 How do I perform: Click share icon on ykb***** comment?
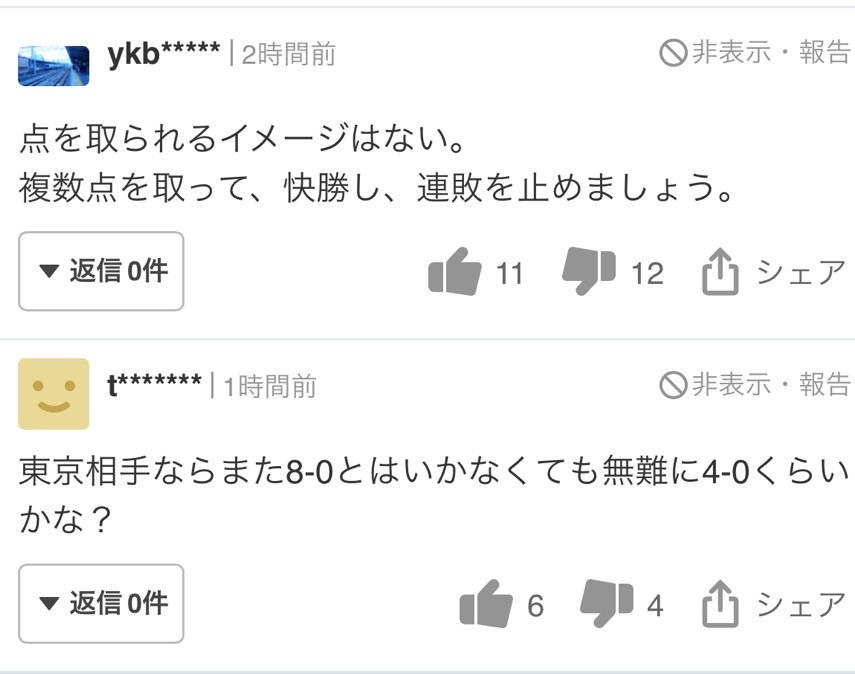point(721,272)
